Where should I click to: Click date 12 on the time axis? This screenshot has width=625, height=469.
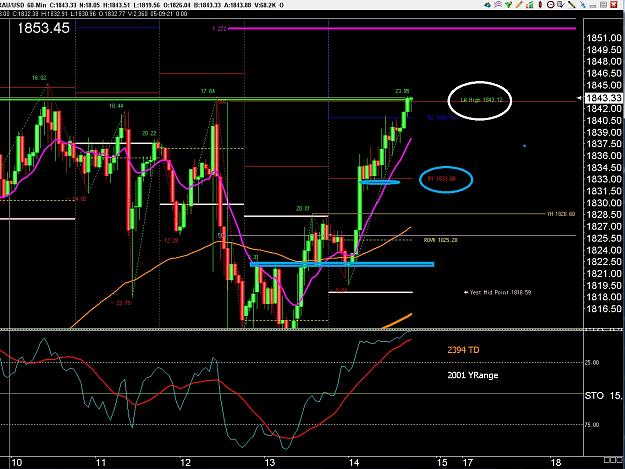pyautogui.click(x=185, y=463)
